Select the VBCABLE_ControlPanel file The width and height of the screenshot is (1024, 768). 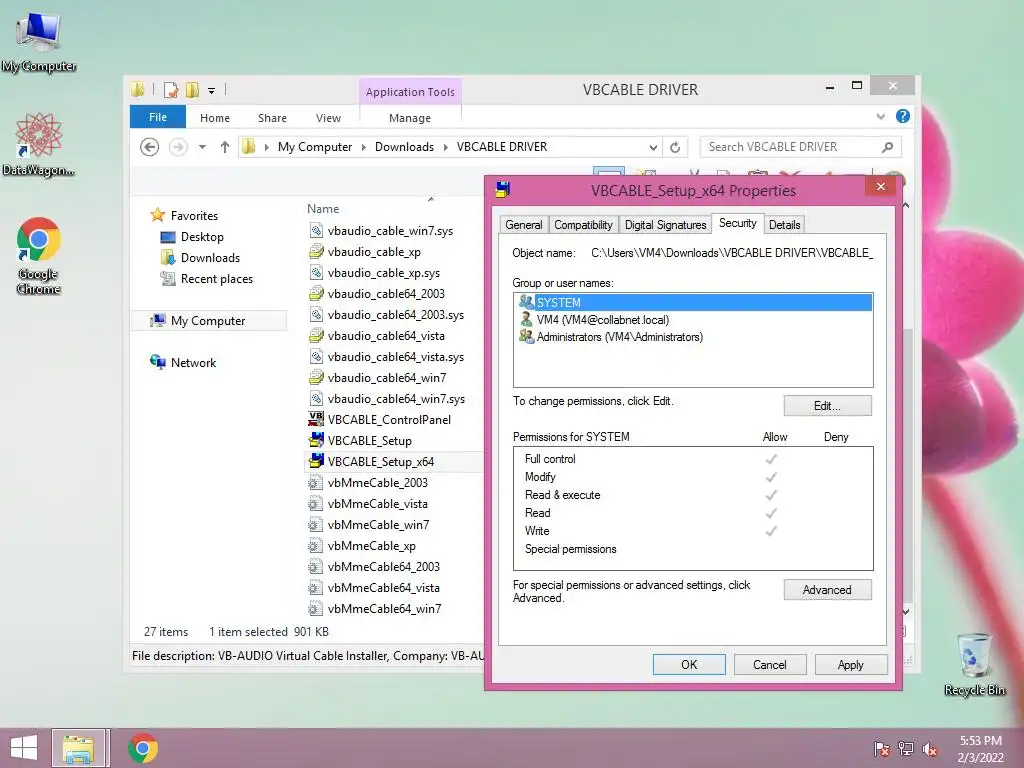coord(379,419)
